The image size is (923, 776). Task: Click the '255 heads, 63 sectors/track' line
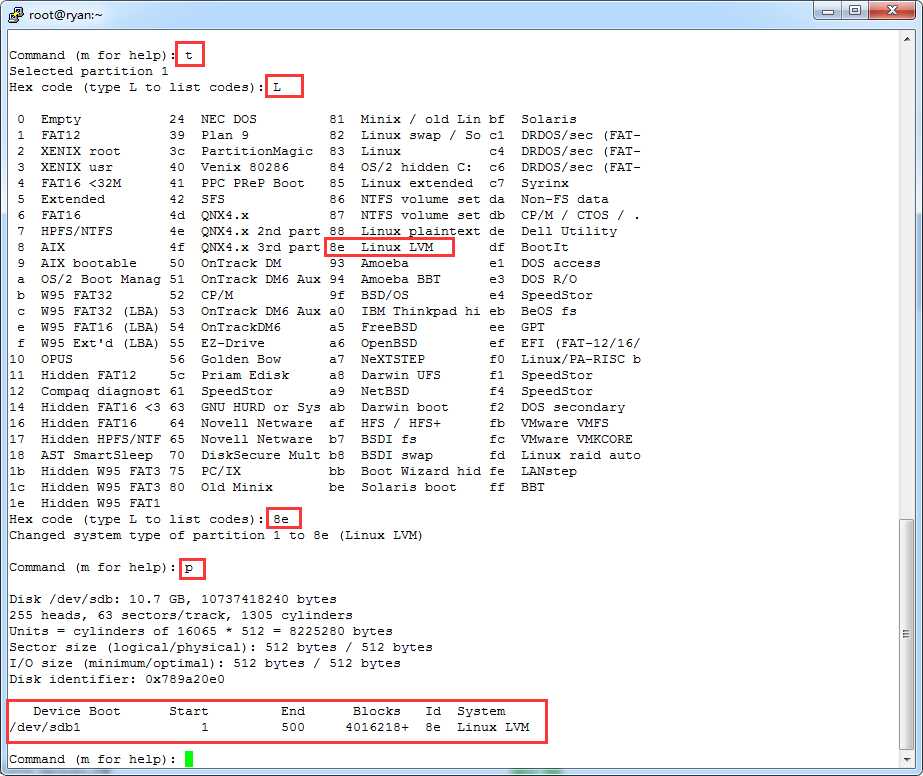[181, 615]
